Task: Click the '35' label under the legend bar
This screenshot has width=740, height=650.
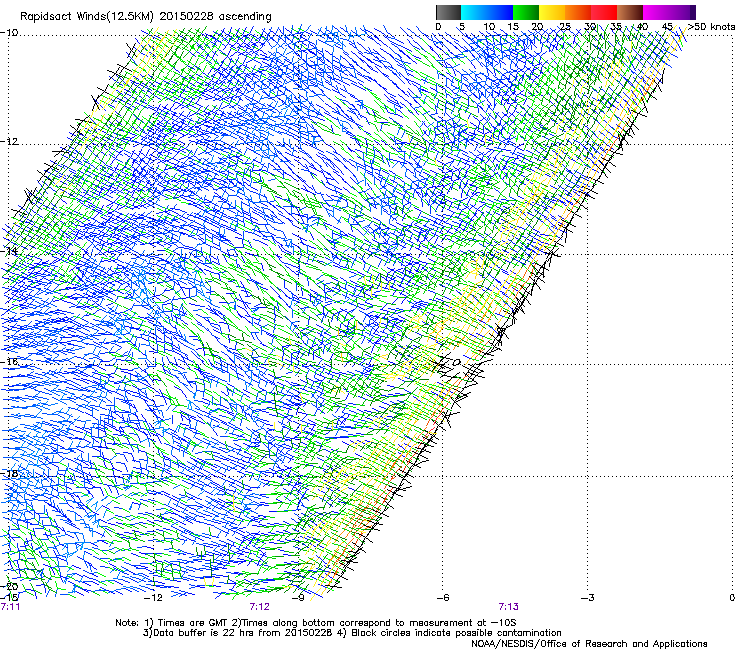Action: 616,26
